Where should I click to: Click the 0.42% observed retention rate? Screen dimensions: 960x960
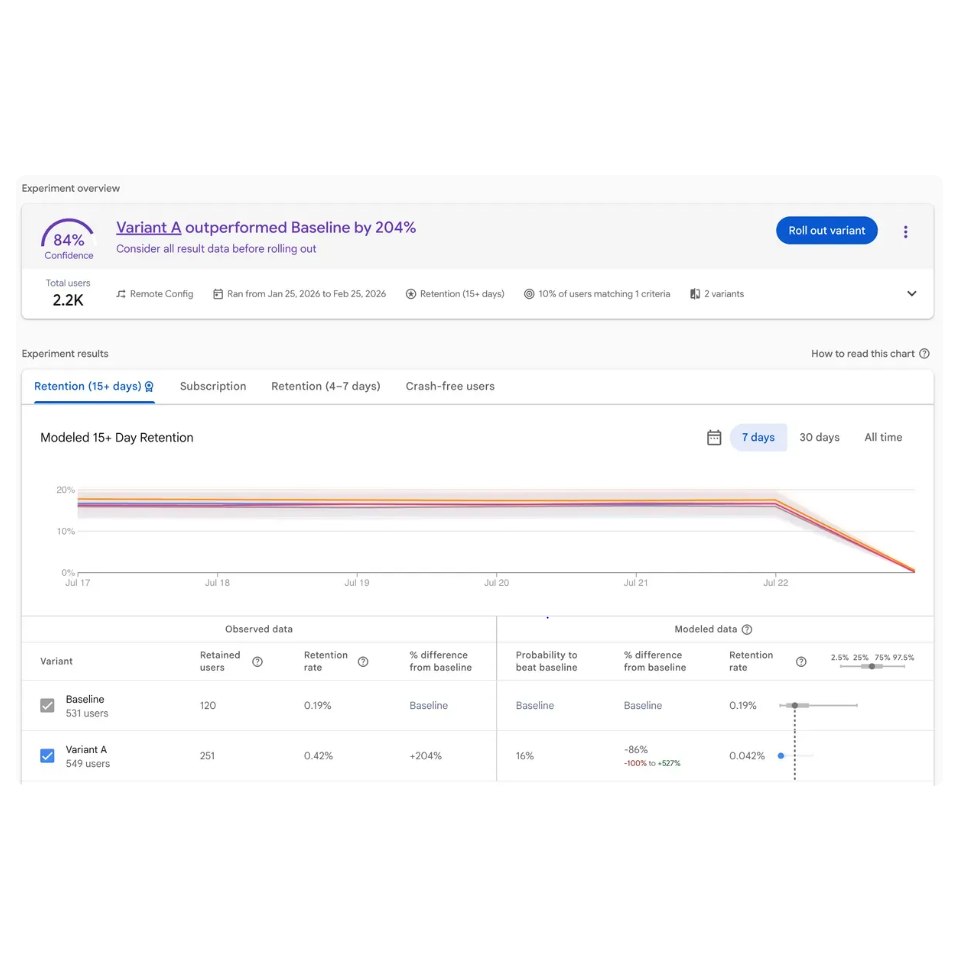tap(318, 756)
